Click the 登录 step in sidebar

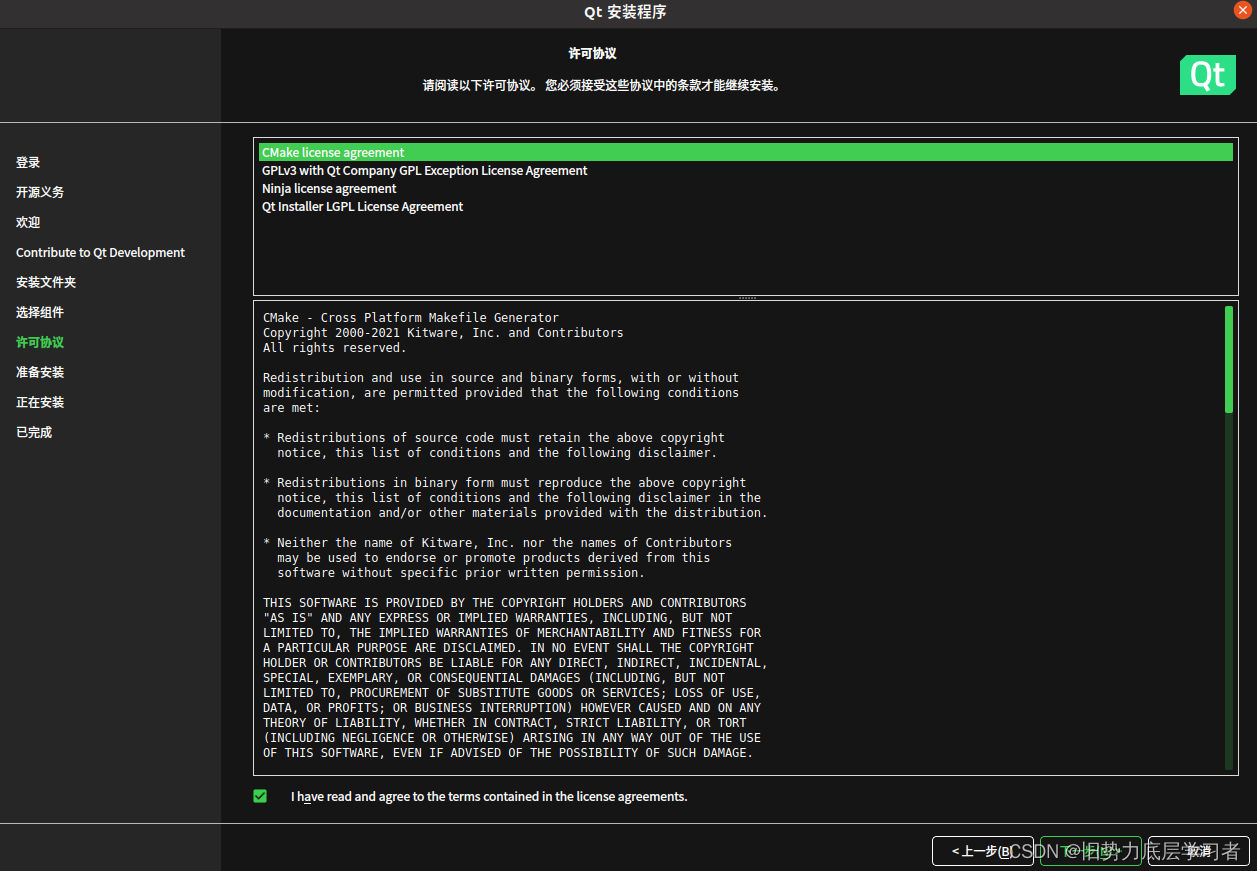[x=28, y=162]
